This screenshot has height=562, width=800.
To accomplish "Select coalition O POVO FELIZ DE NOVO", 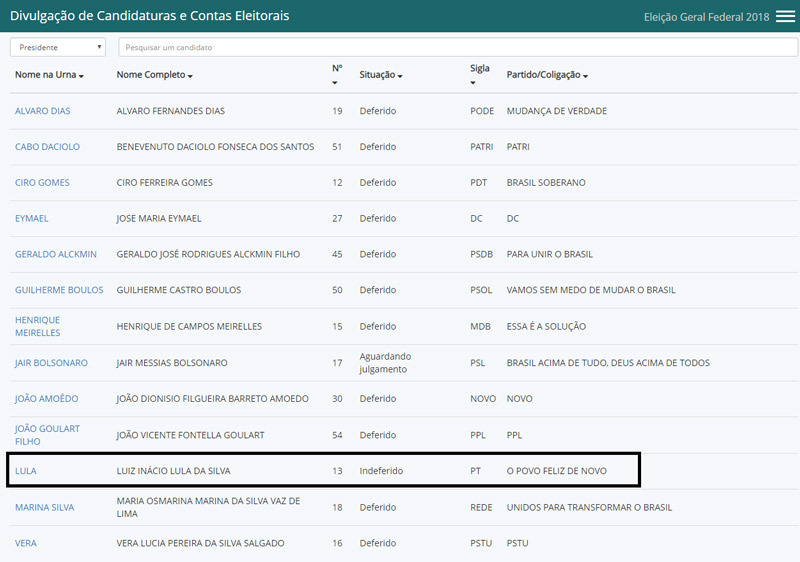I will 556,471.
